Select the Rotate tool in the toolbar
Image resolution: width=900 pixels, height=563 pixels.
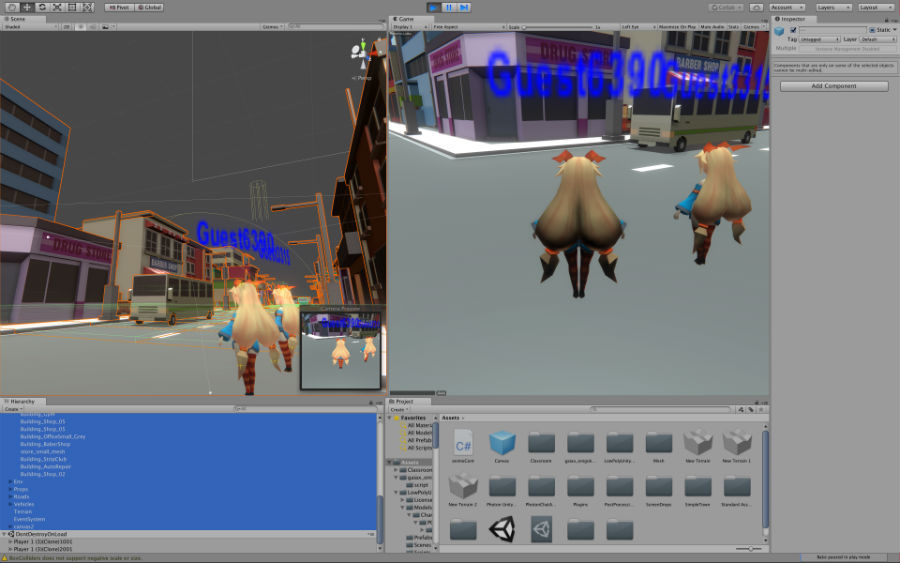point(42,7)
